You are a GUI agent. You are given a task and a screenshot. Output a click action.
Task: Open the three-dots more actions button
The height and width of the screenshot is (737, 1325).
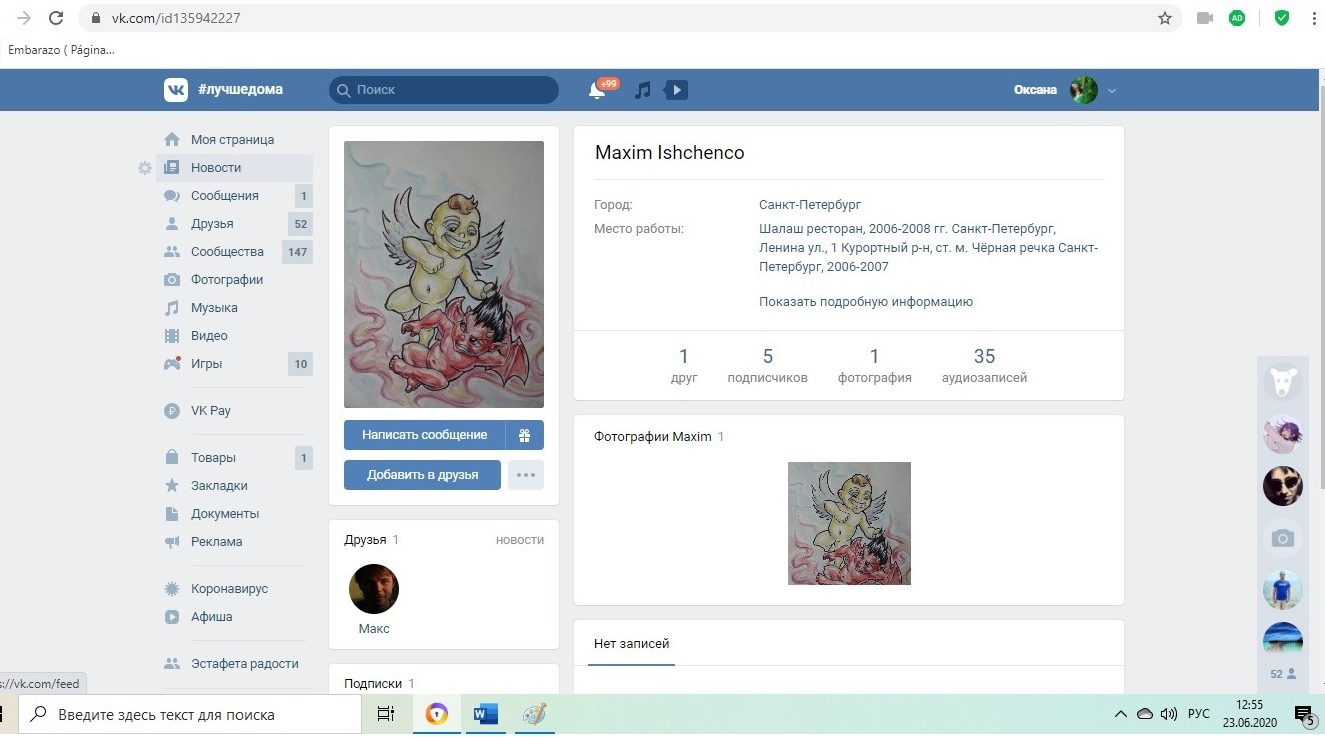(x=526, y=475)
